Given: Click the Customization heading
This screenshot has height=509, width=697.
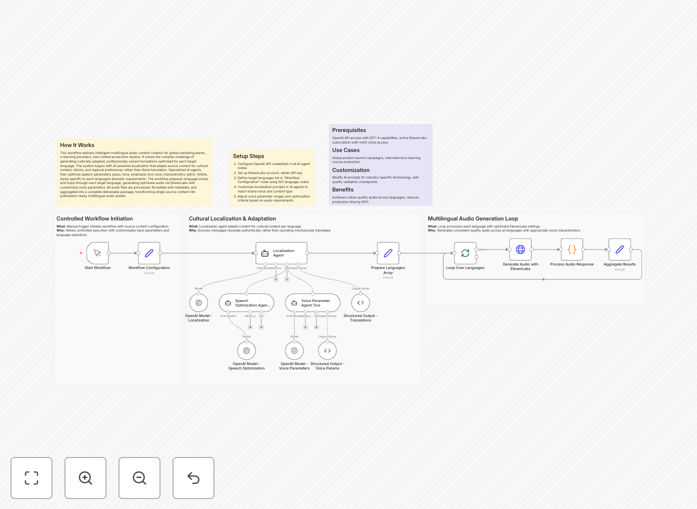Looking at the screenshot, I should tap(351, 170).
